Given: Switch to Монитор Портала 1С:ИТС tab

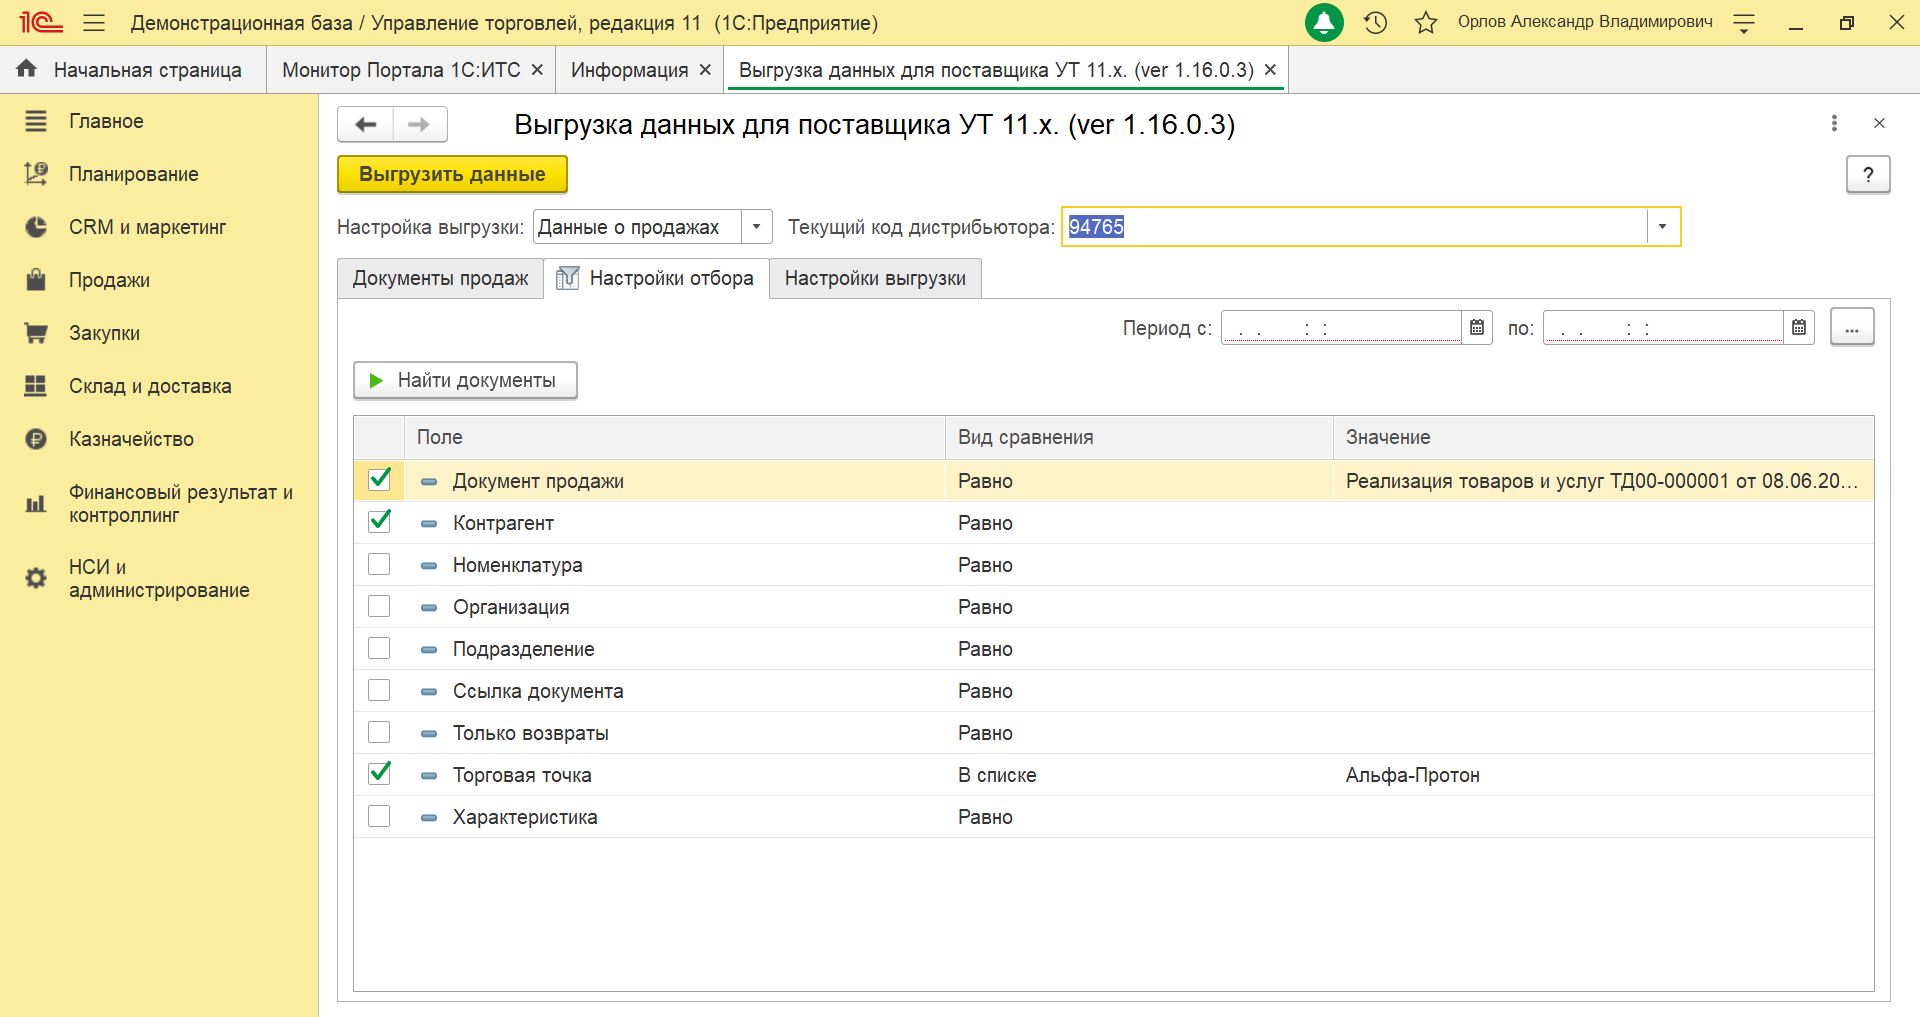Looking at the screenshot, I should [401, 70].
